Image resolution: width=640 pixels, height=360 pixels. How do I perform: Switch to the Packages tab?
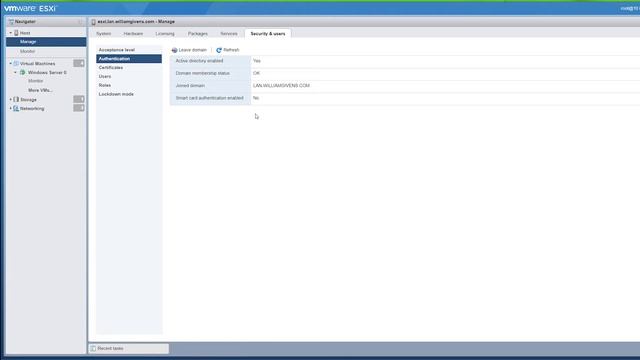click(x=198, y=33)
